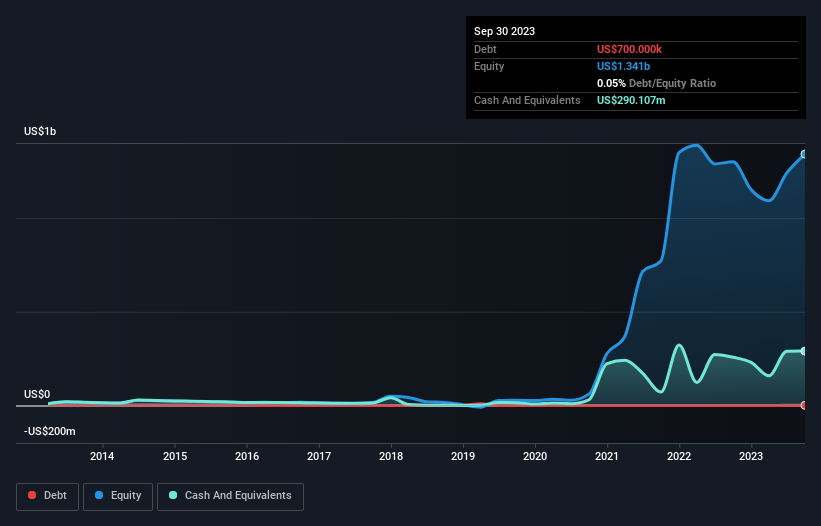Click Cash And Equivalents label in tooltip
Screen dimensions: 821x526
(527, 100)
